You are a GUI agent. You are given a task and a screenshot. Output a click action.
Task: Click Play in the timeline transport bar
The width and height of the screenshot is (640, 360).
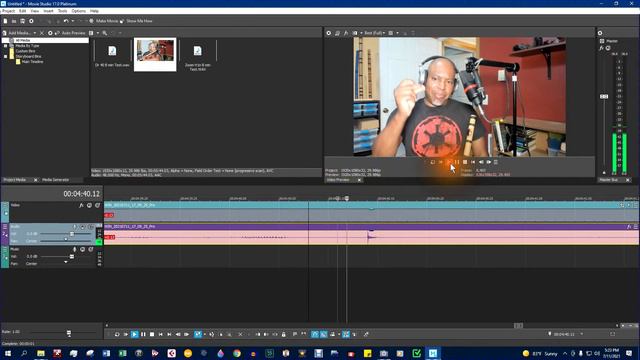coord(135,334)
